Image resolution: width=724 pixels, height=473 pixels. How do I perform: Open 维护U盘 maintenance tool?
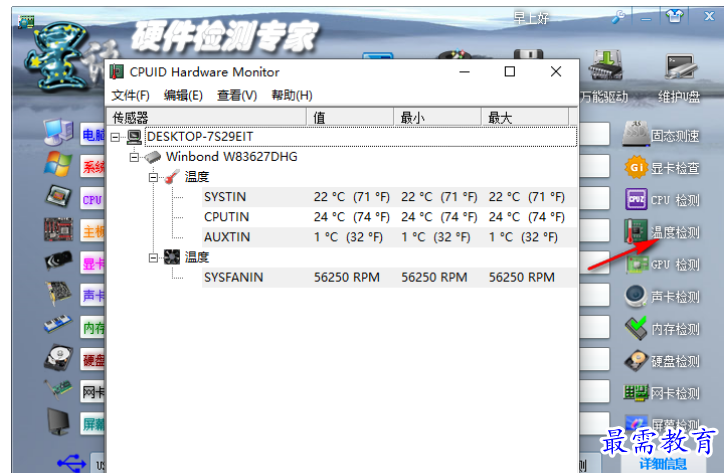[679, 77]
